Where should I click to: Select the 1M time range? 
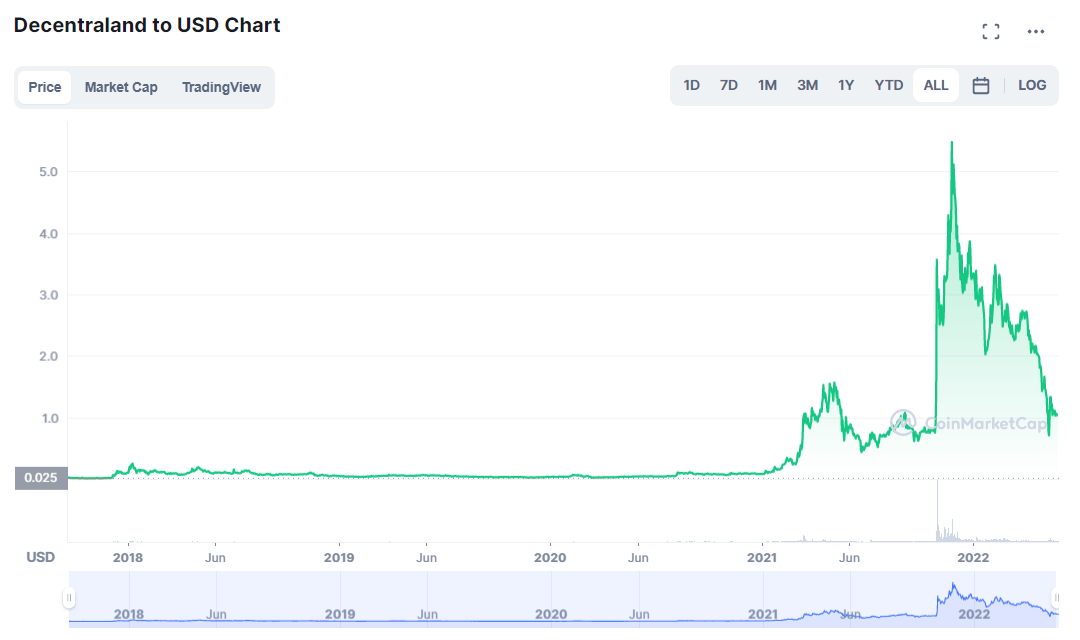tap(767, 85)
